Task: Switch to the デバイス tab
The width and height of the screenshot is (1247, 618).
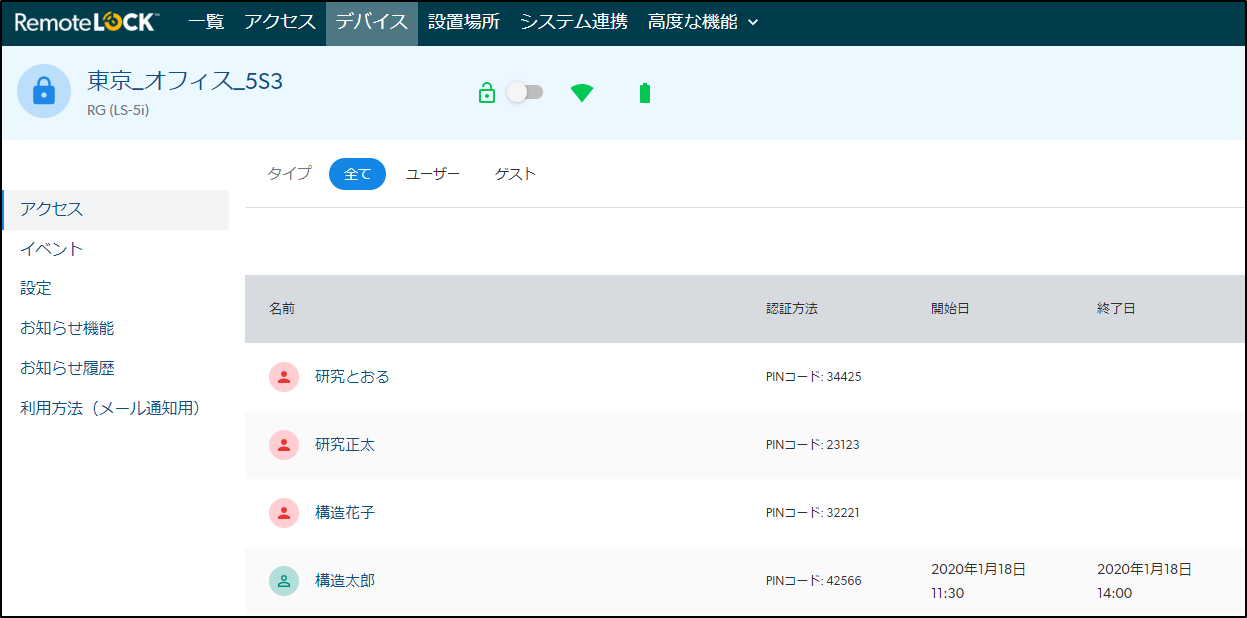Action: [371, 20]
